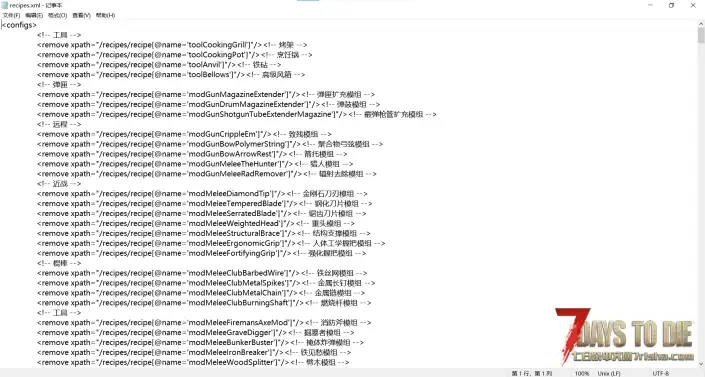The width and height of the screenshot is (705, 377).
Task: Close the recipes.xml Notepad window
Action: tap(693, 5)
